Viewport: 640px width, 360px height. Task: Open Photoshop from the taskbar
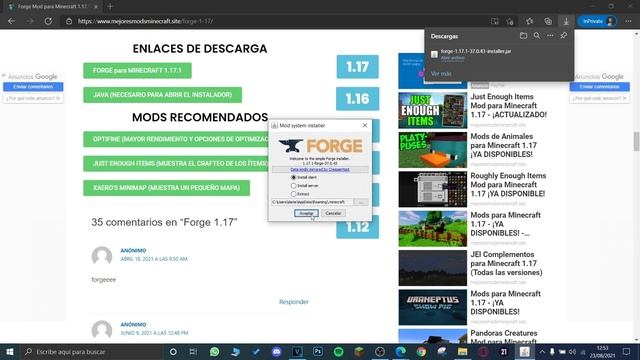(x=318, y=351)
